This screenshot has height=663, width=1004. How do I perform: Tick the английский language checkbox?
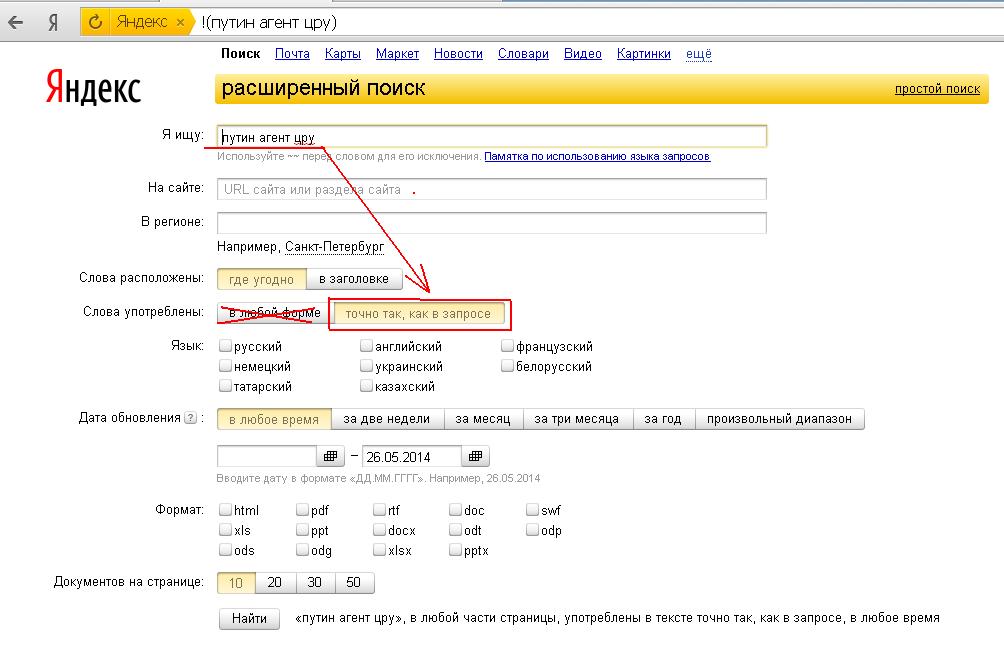tap(366, 346)
